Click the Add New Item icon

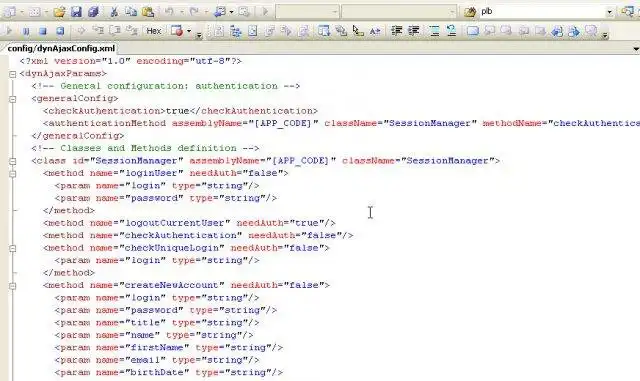coord(34,12)
